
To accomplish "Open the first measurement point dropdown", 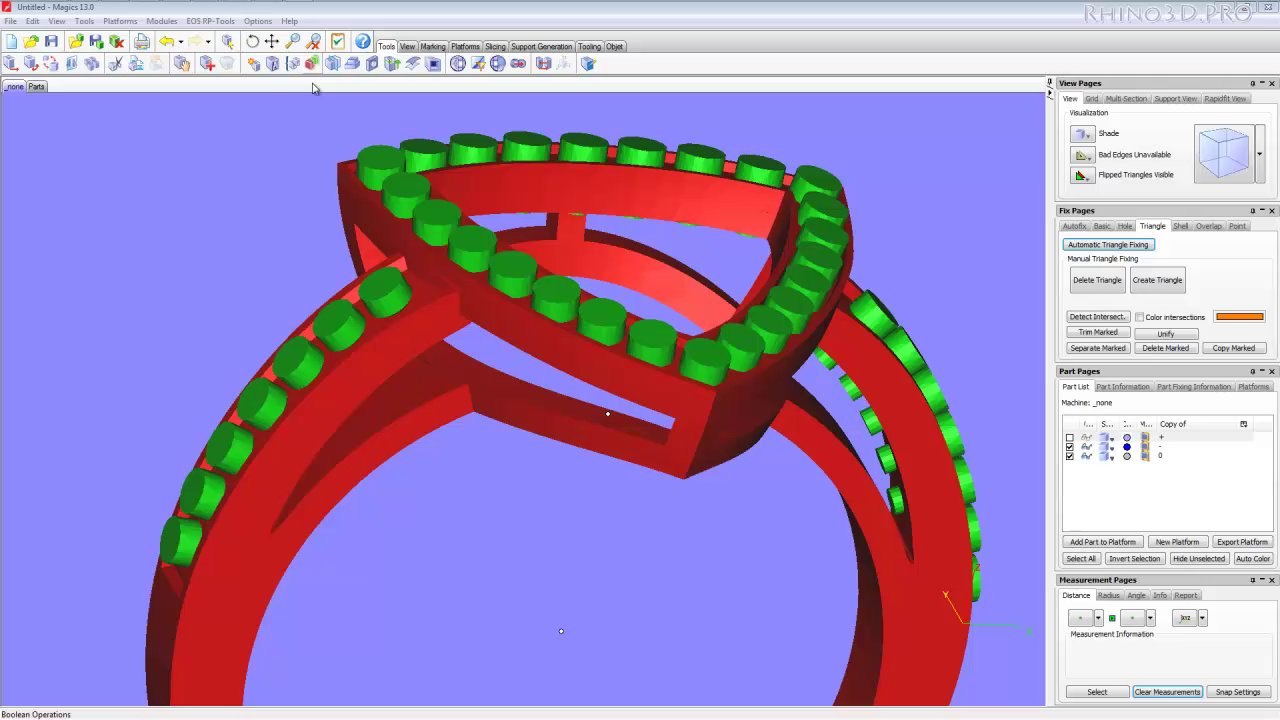I will pyautogui.click(x=1097, y=618).
